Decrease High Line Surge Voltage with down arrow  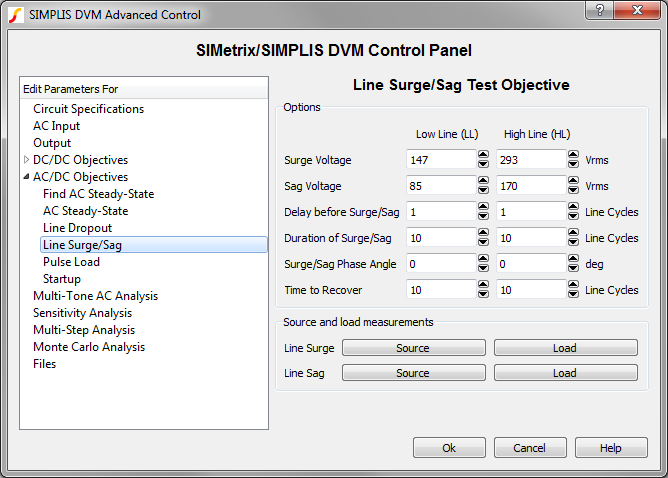pyautogui.click(x=573, y=164)
